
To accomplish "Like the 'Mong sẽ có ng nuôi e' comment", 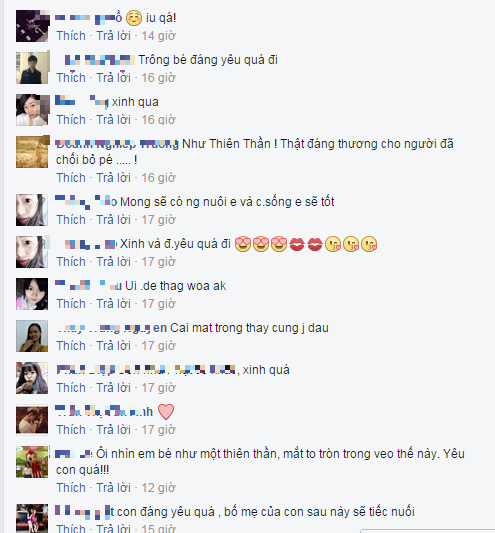I will click(71, 220).
